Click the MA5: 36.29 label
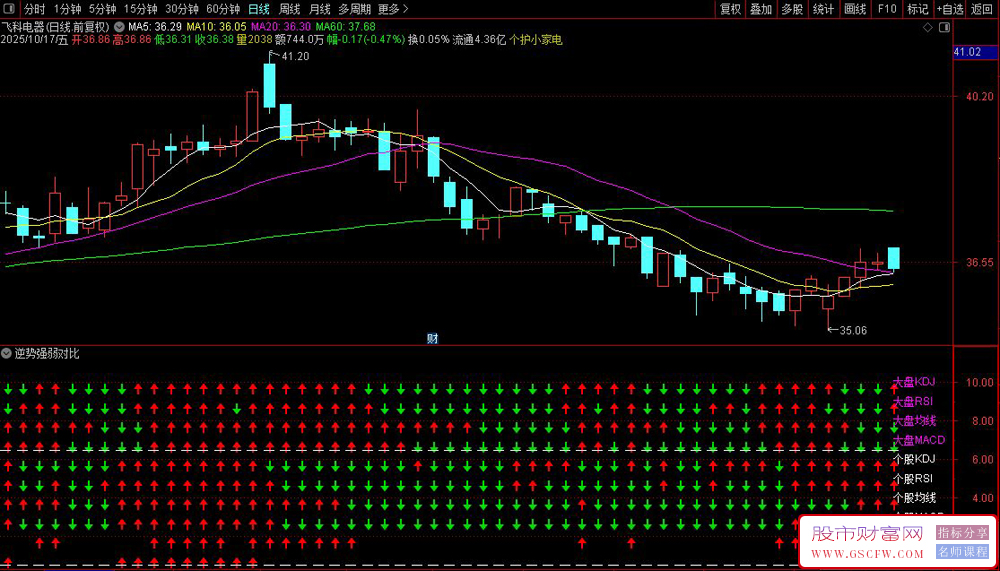Viewport: 1000px width, 571px height. [155, 27]
